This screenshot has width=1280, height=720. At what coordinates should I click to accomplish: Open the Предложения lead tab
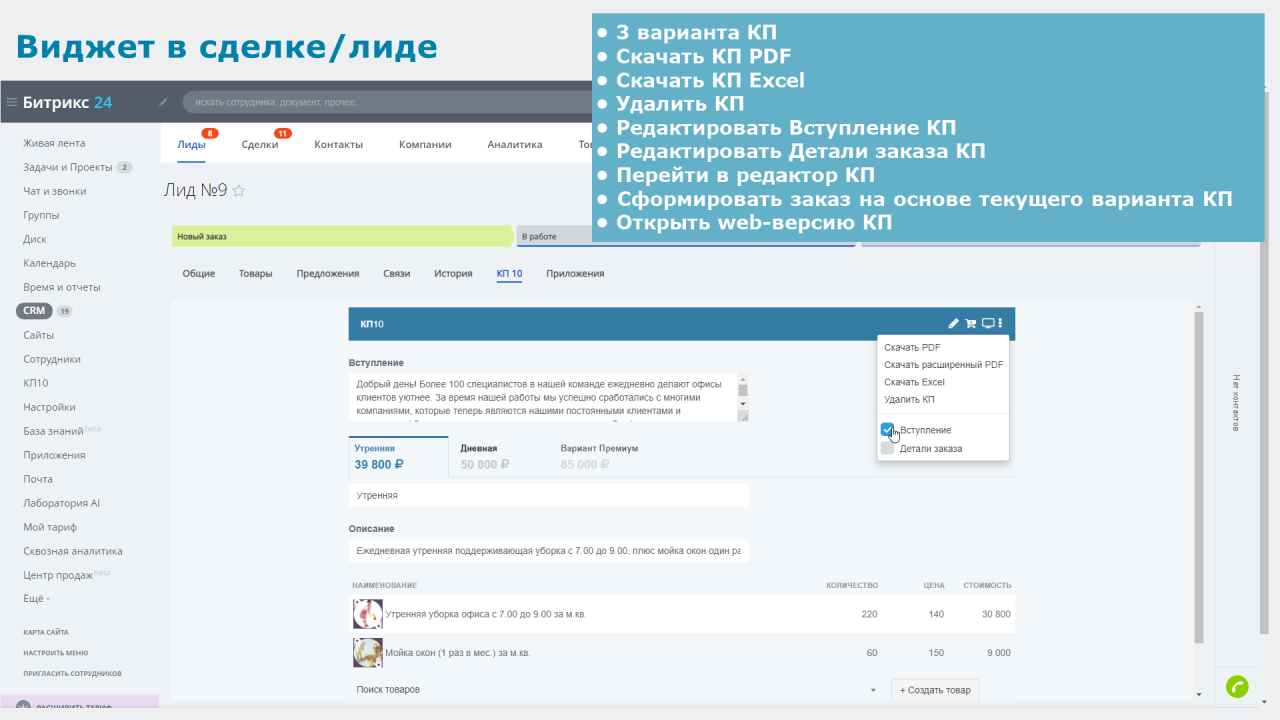point(328,273)
